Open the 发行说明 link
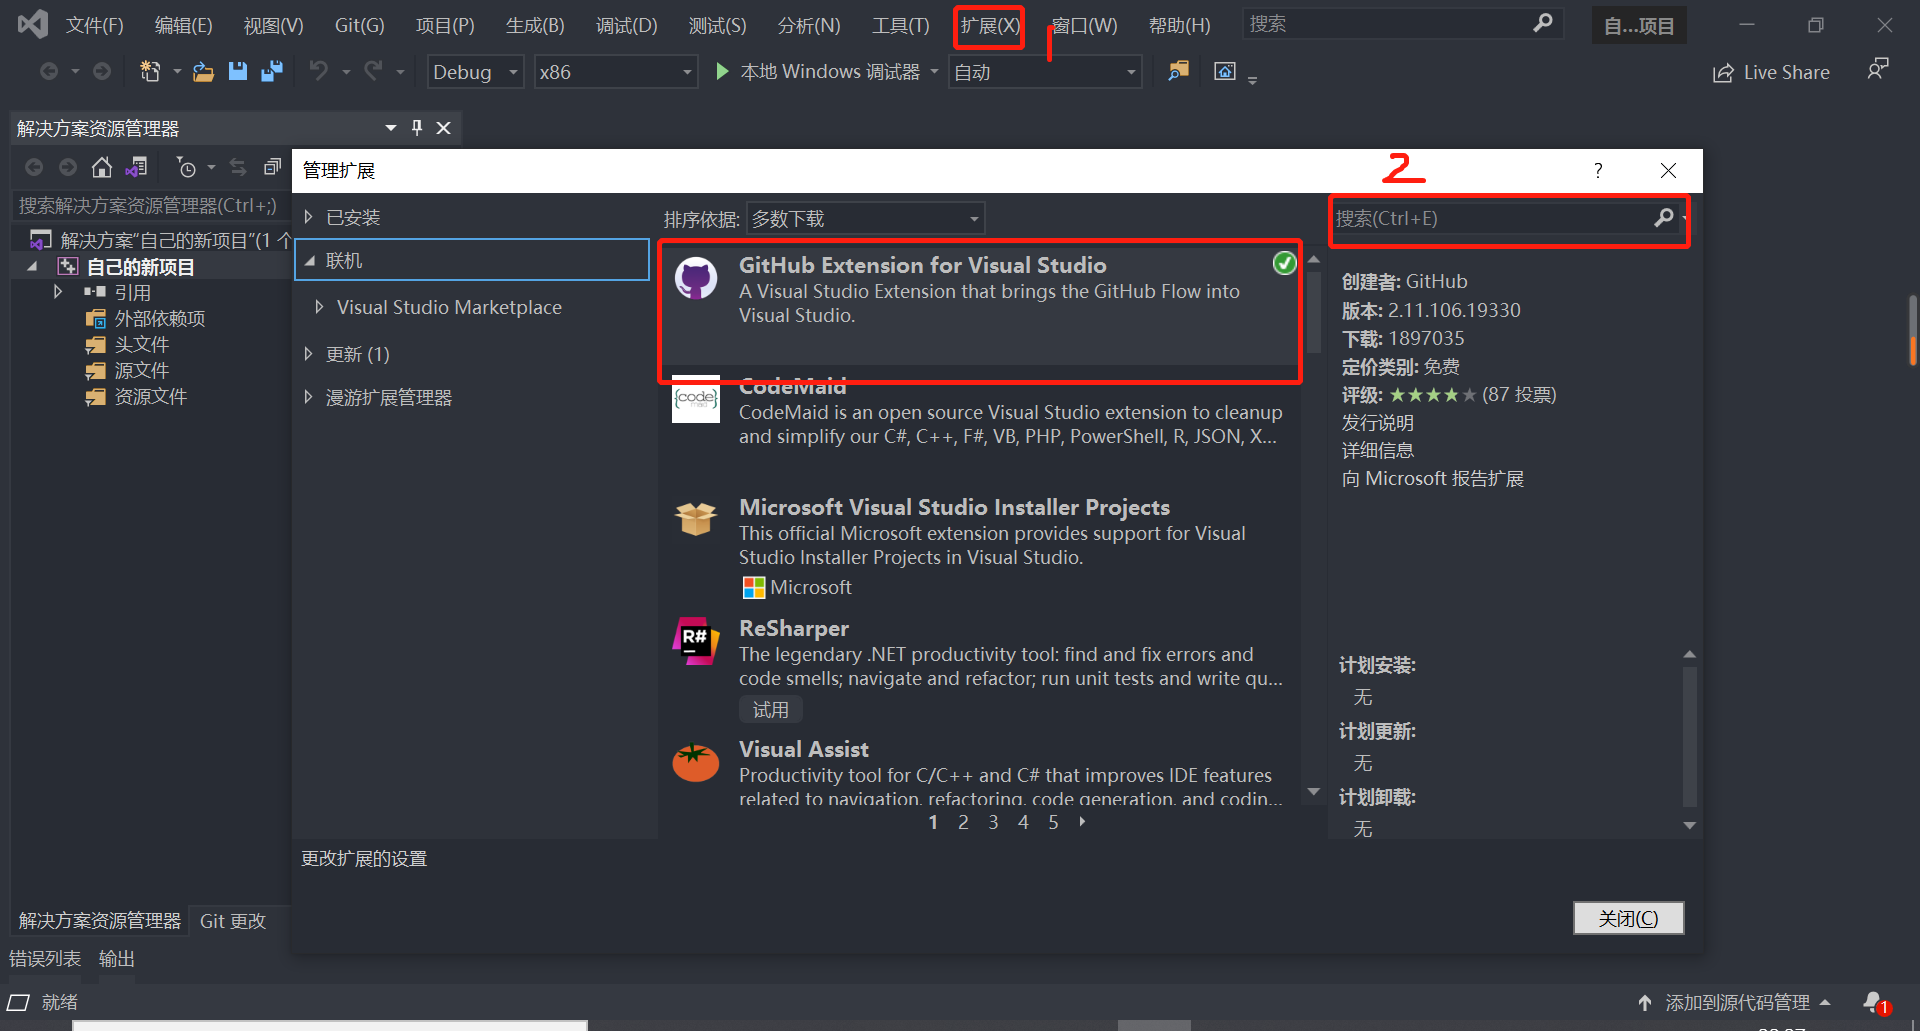 [1378, 423]
